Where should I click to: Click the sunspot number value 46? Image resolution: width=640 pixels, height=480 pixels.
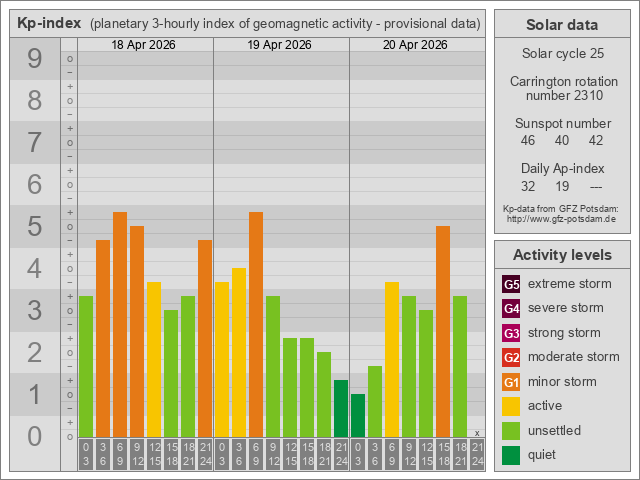click(x=528, y=141)
